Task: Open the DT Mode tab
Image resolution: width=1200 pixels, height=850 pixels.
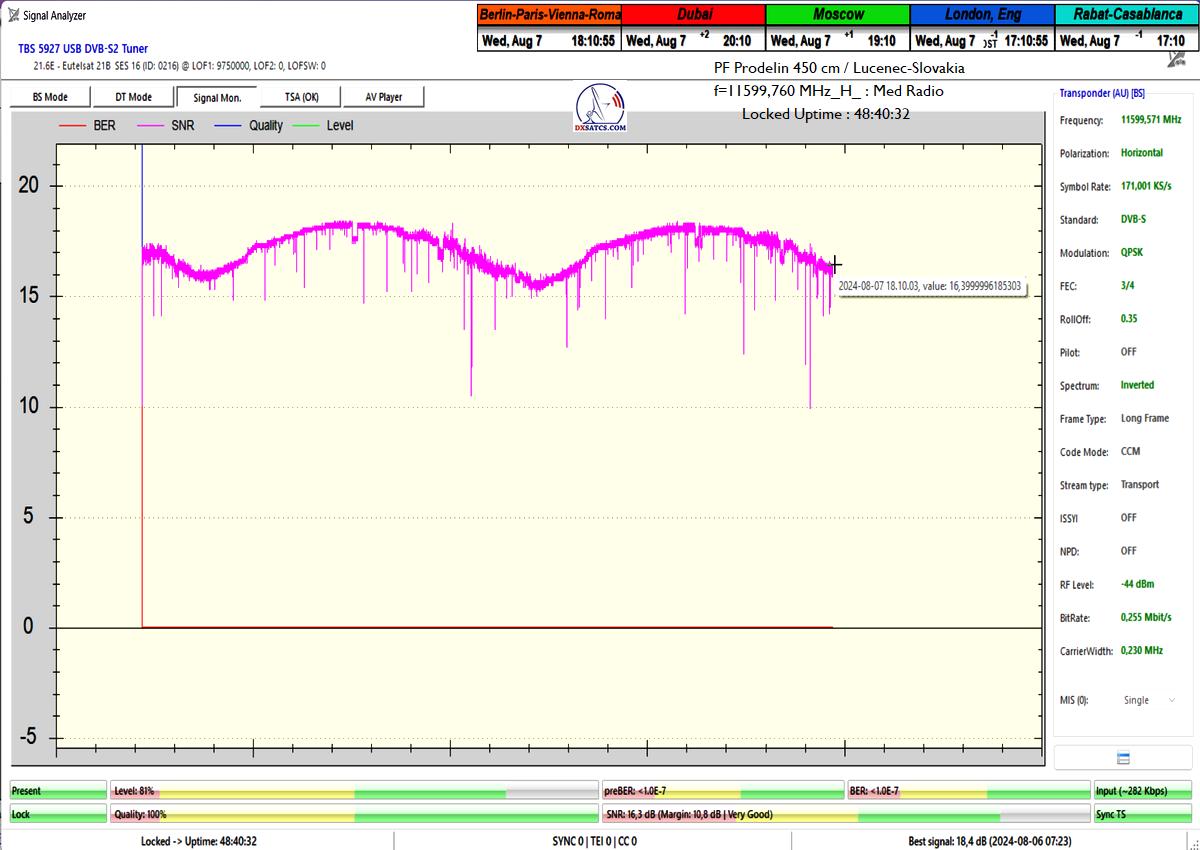Action: click(x=133, y=97)
